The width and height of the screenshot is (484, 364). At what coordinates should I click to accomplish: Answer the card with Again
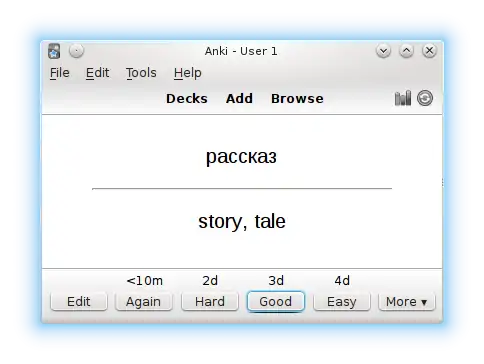tap(143, 302)
